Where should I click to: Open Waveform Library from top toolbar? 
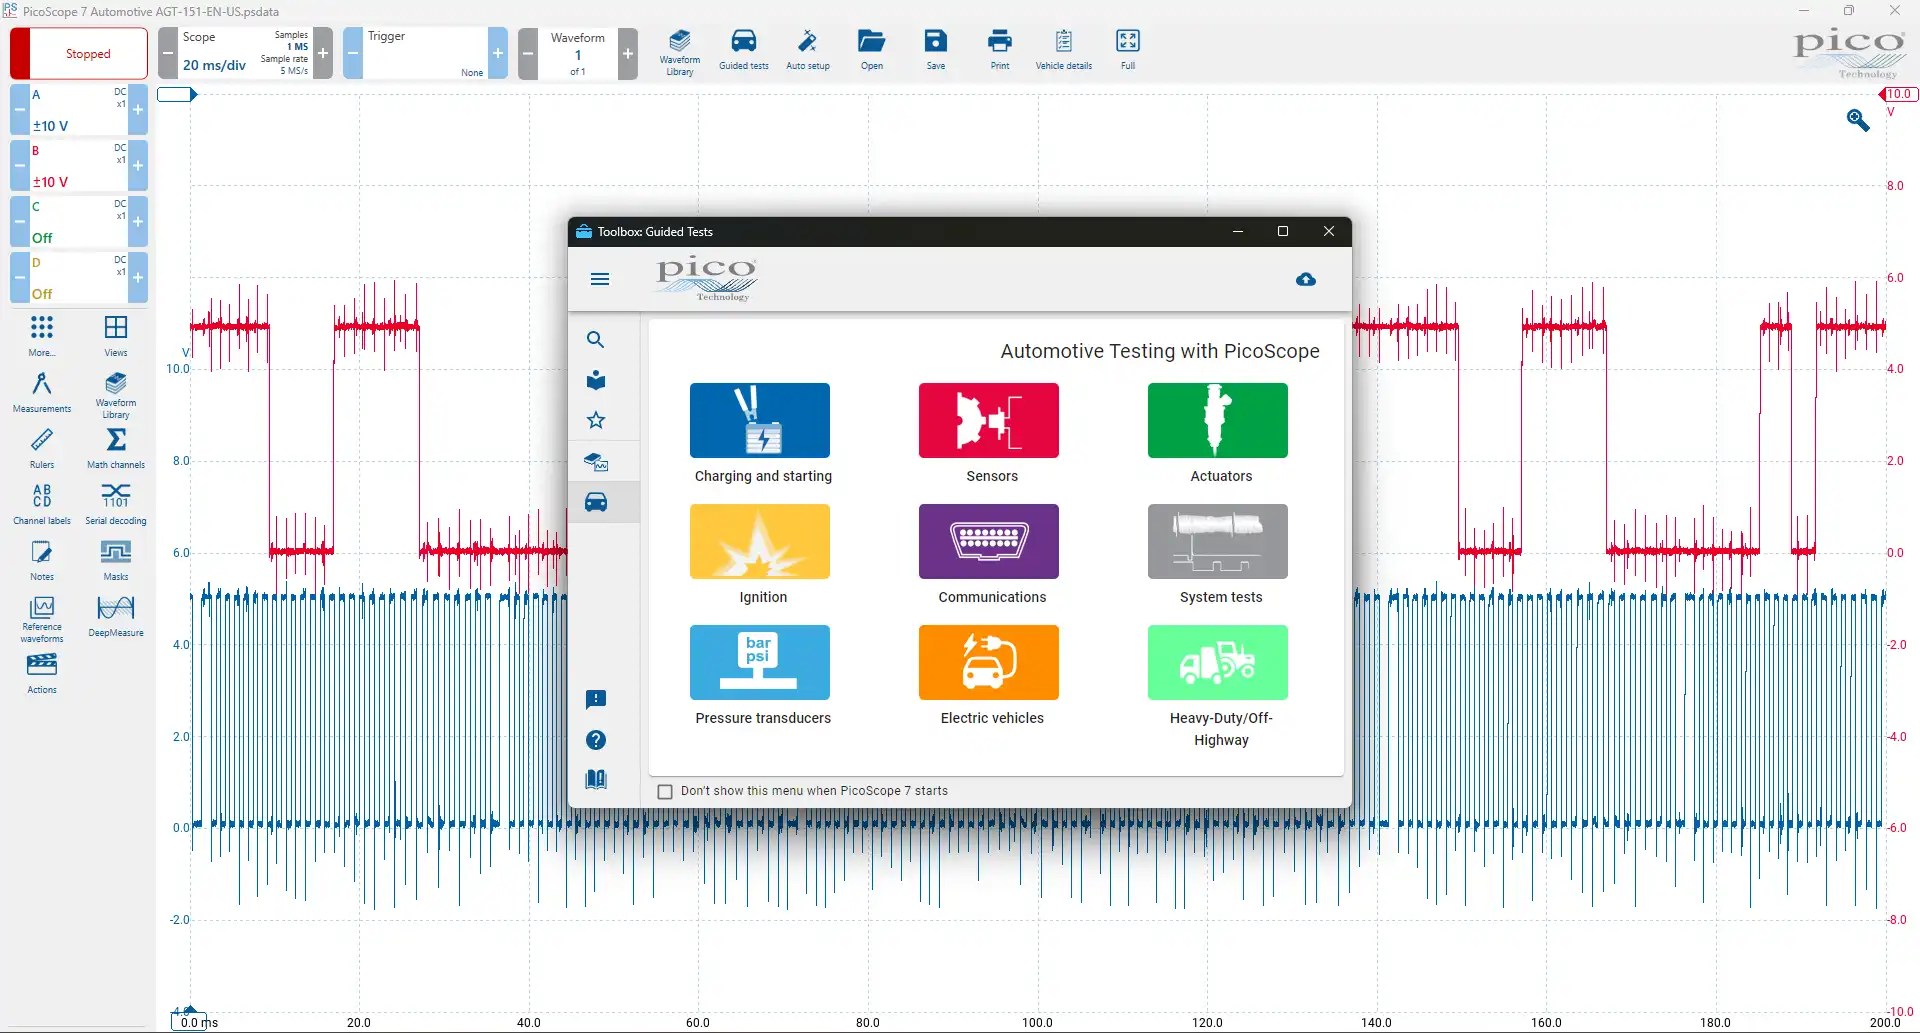[x=679, y=52]
